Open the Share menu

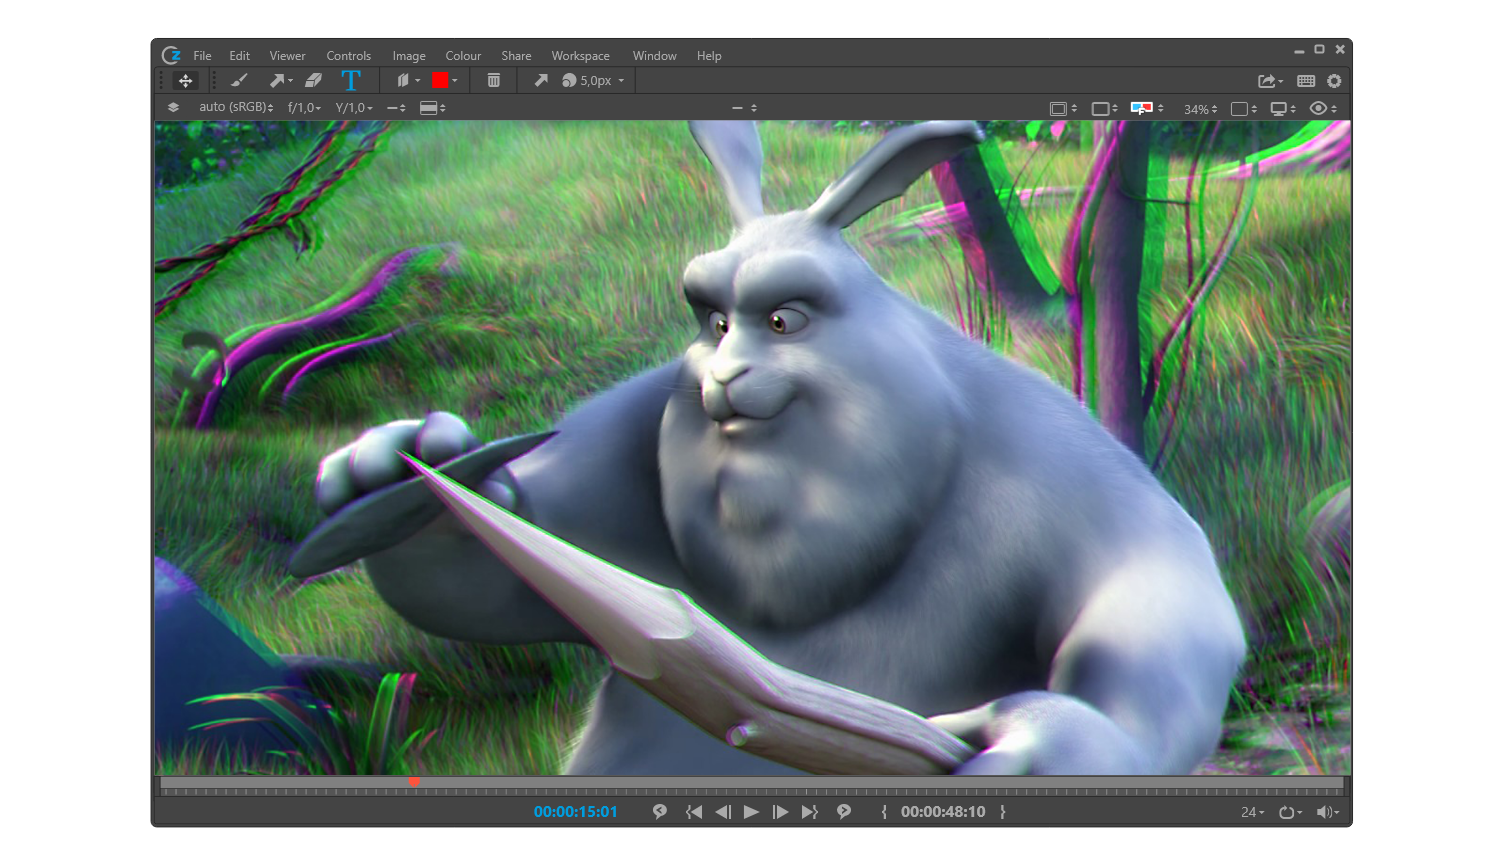(x=516, y=56)
